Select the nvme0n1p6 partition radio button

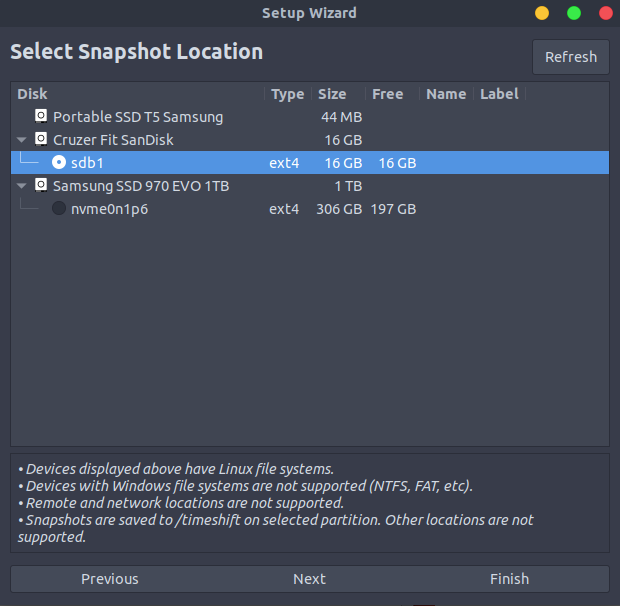point(59,209)
